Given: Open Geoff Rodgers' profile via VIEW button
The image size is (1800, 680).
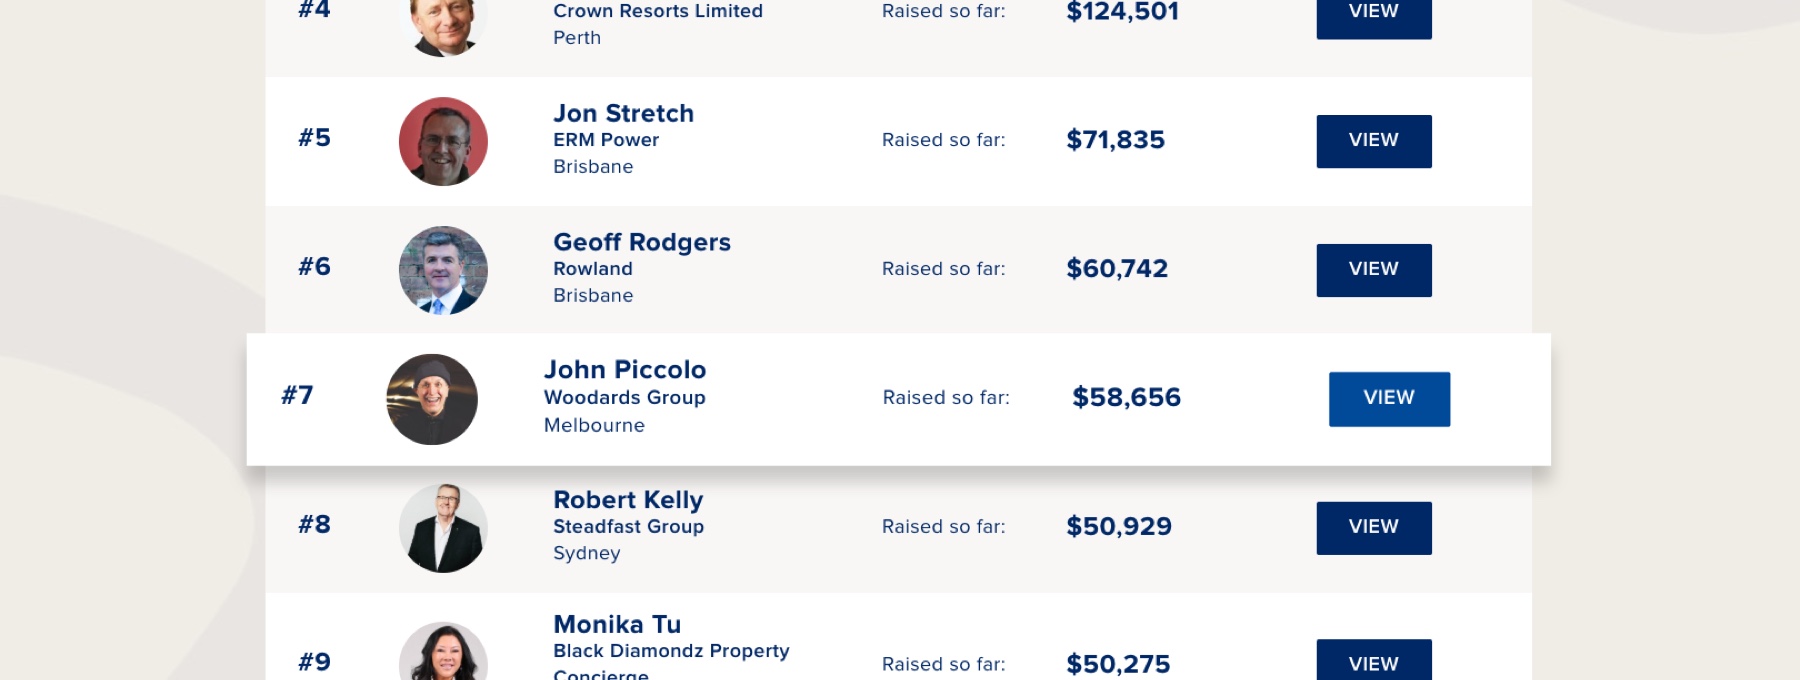Looking at the screenshot, I should point(1373,270).
